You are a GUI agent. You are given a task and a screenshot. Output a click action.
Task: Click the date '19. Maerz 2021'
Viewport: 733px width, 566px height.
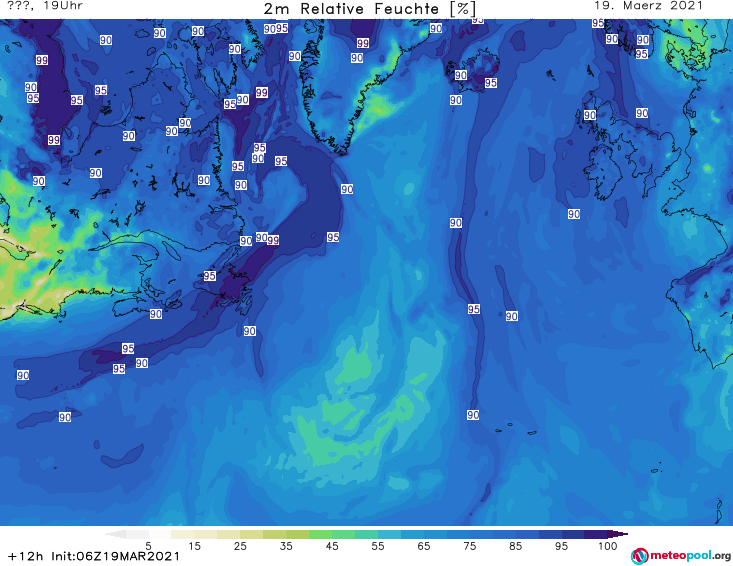(x=648, y=6)
